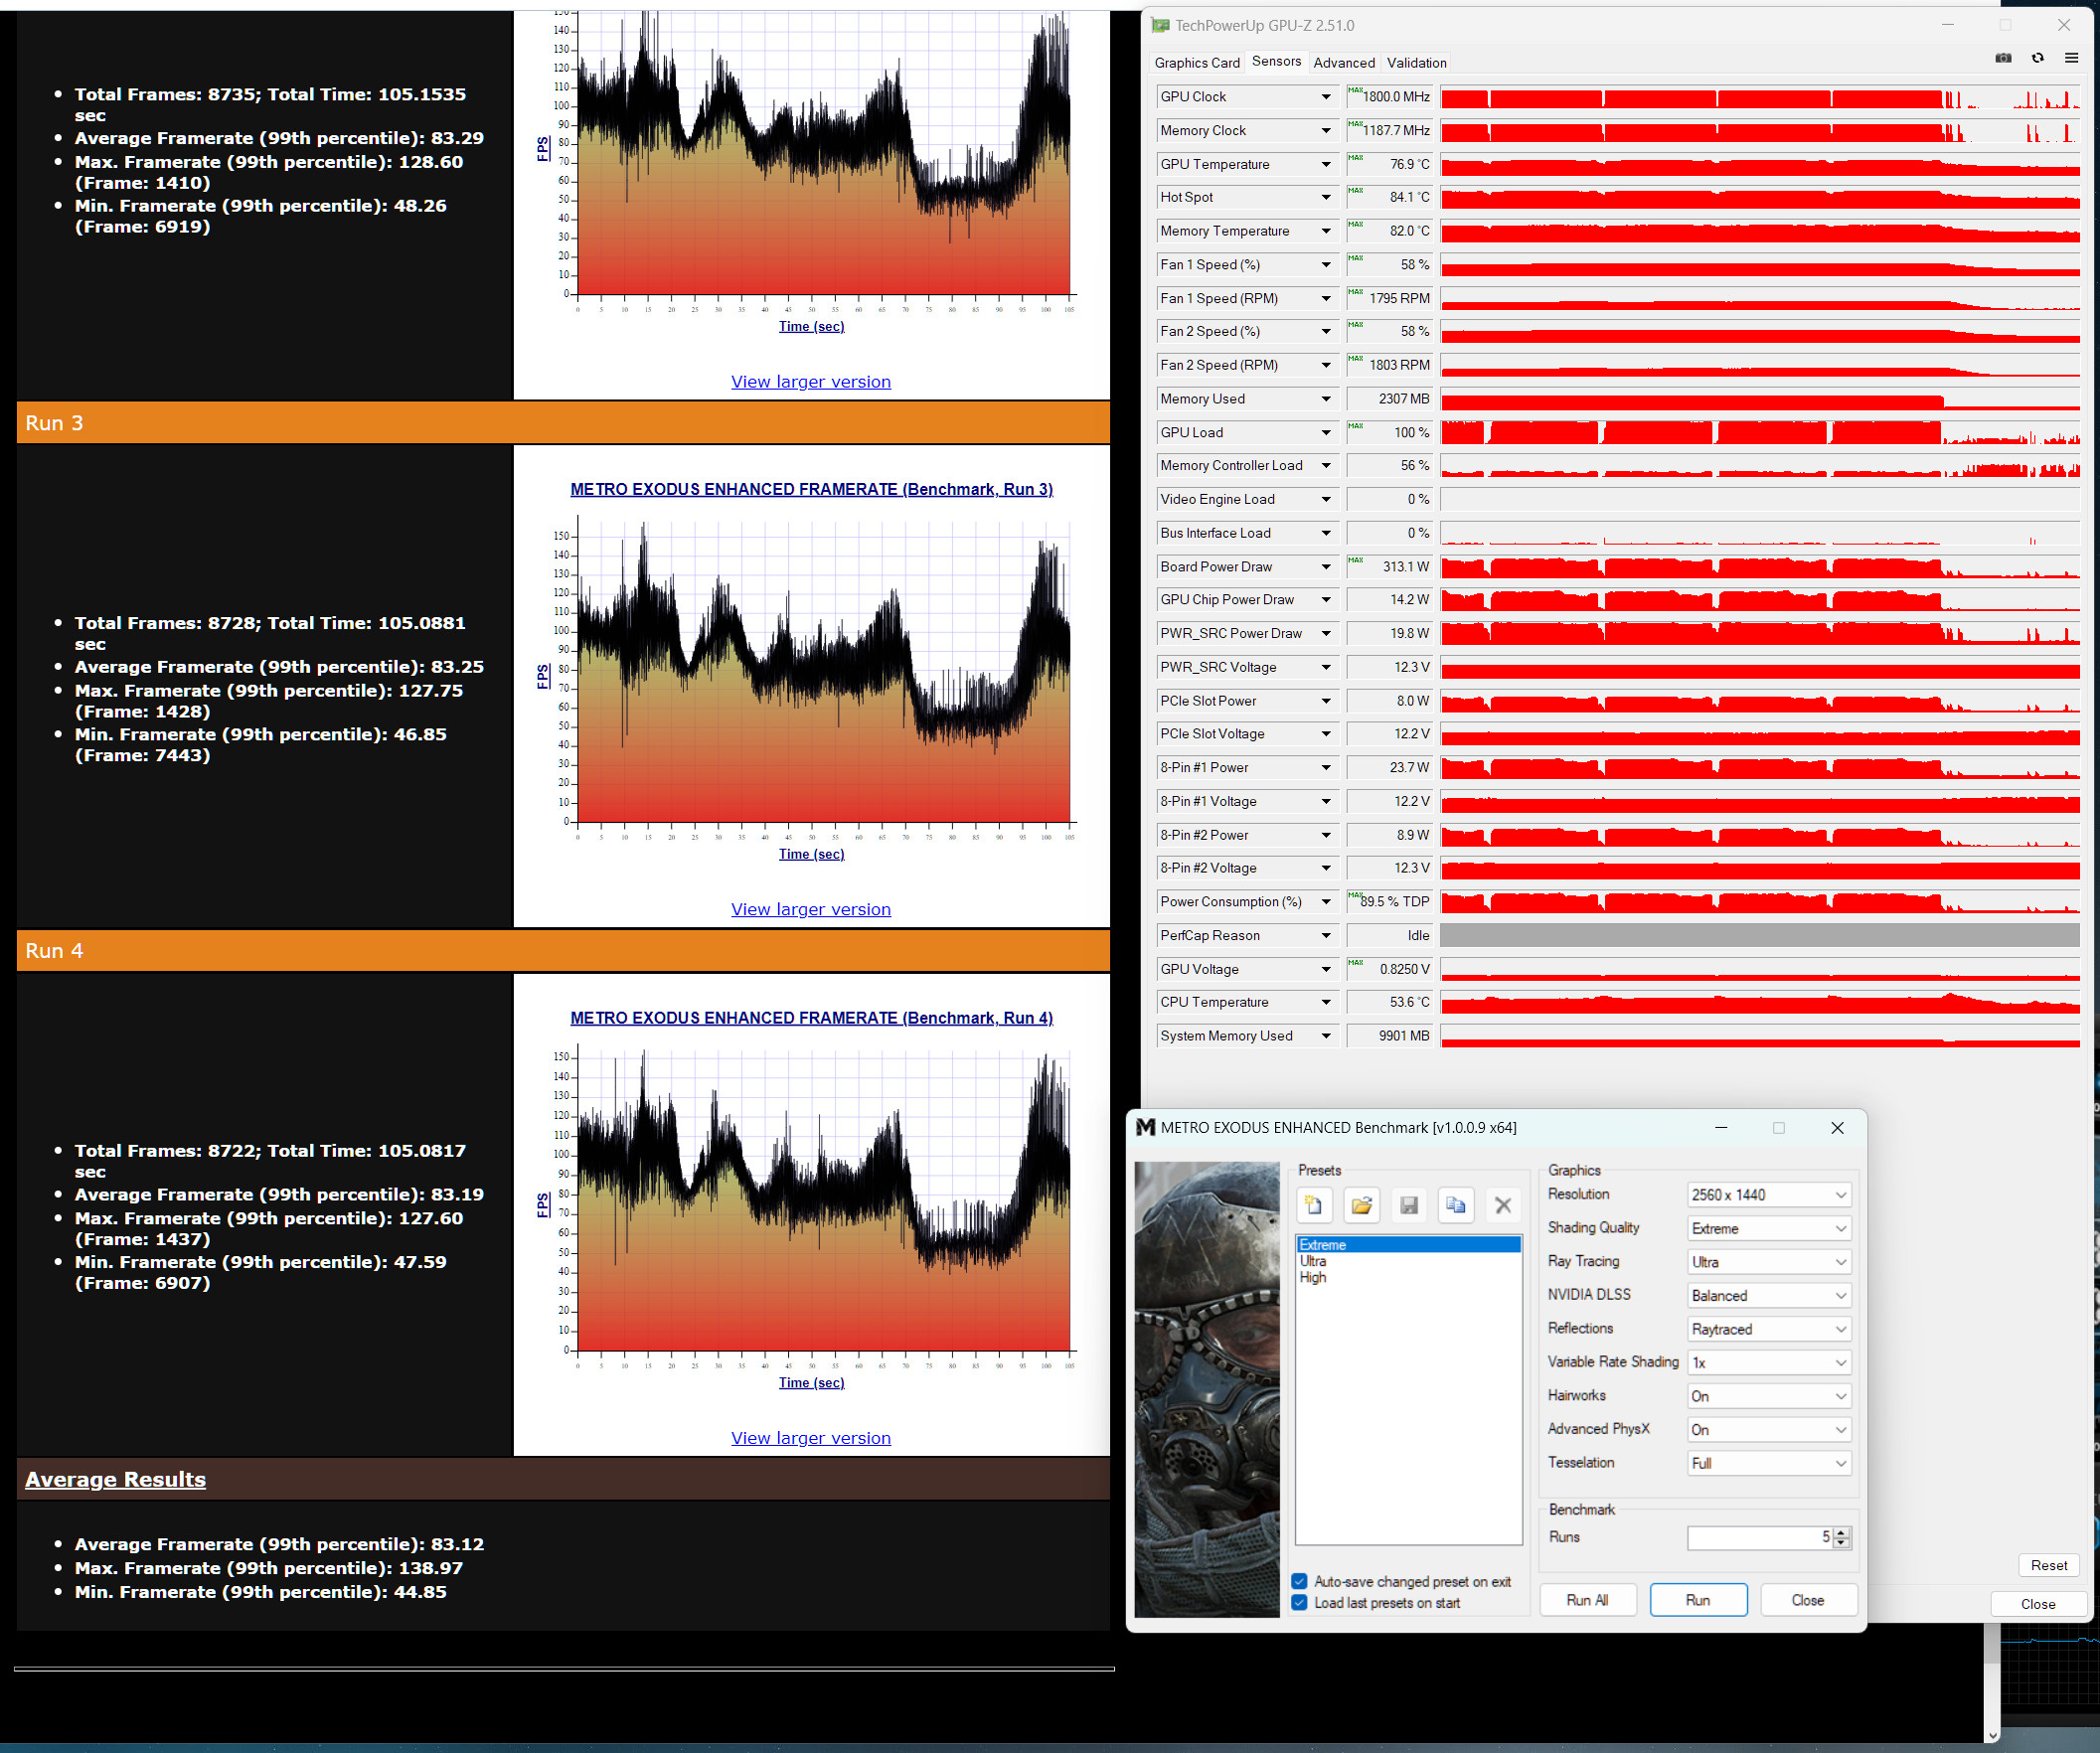
Task: Expand the NVIDIA DLSS dropdown
Action: 1768,1295
